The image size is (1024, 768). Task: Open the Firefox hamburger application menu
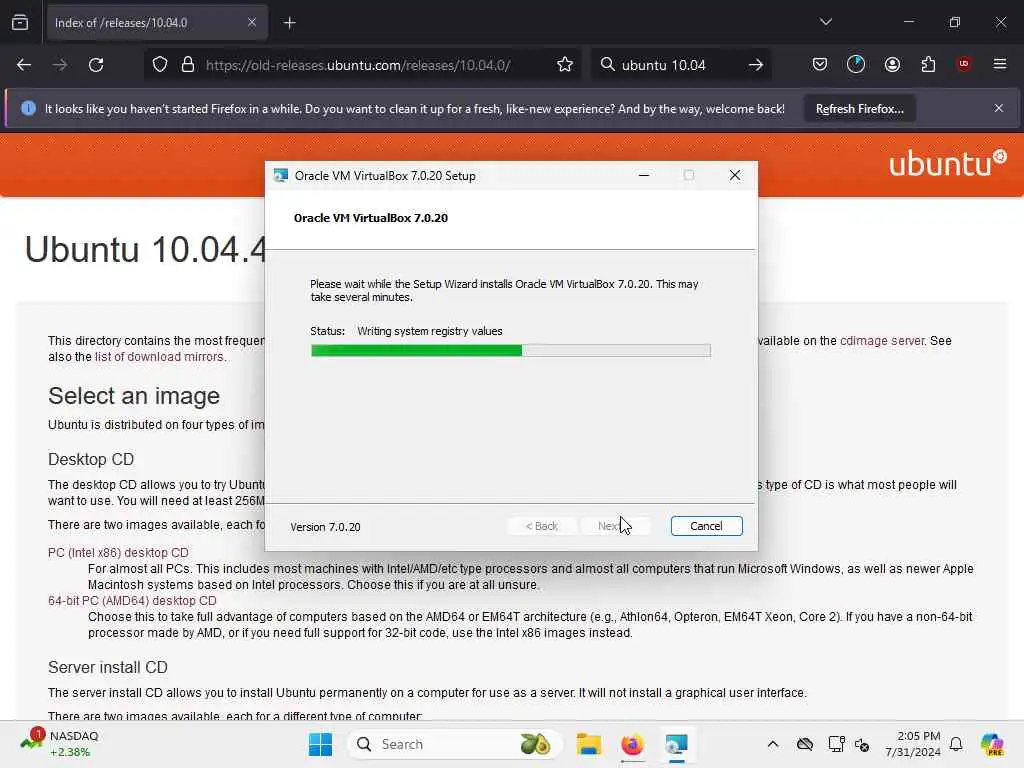tap(1000, 64)
